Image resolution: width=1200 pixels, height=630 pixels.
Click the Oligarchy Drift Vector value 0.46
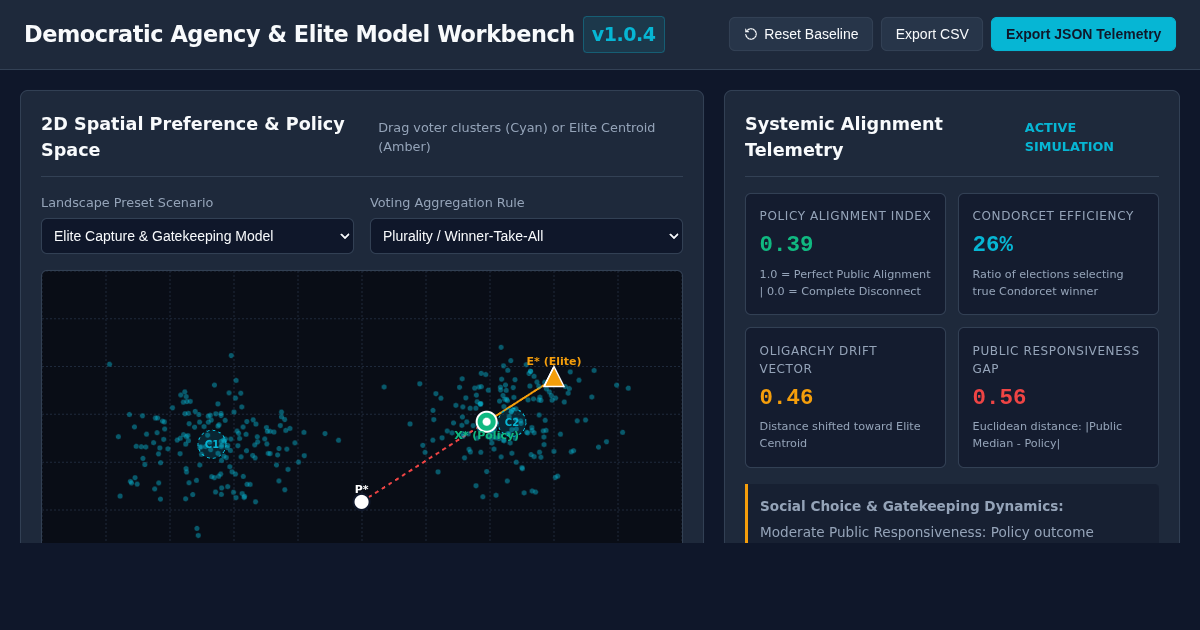tap(787, 398)
